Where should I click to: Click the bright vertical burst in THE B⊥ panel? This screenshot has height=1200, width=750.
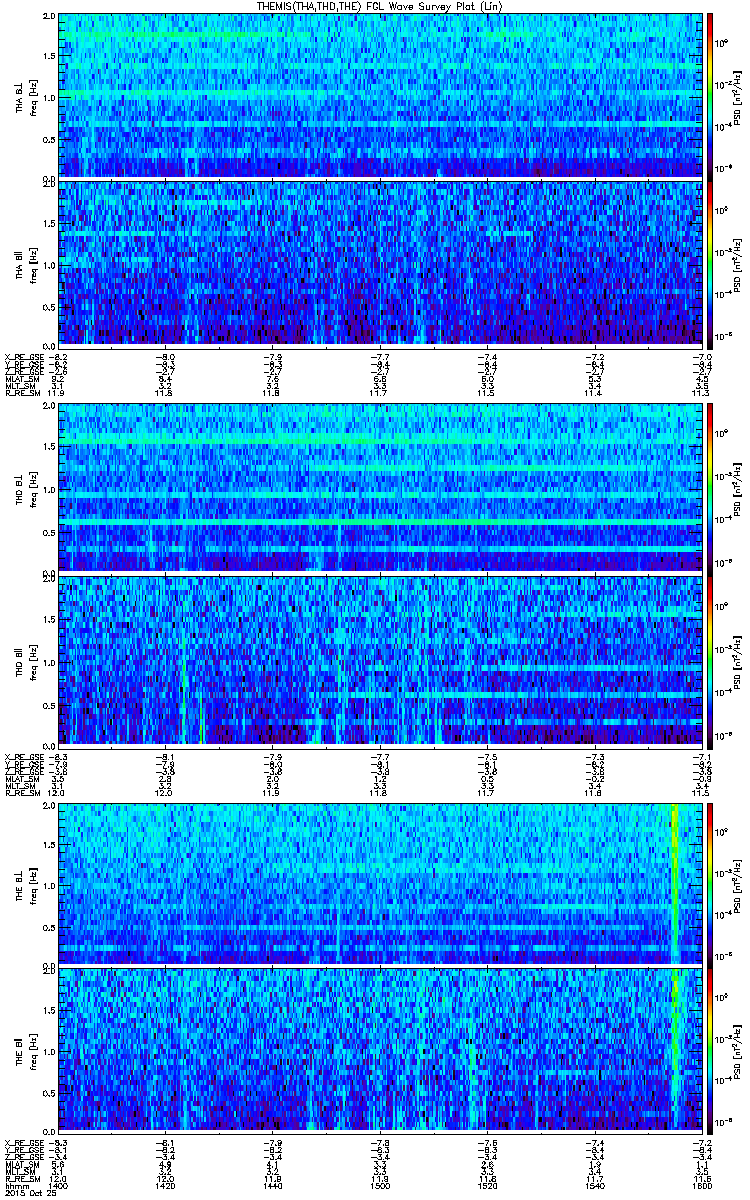pos(675,883)
